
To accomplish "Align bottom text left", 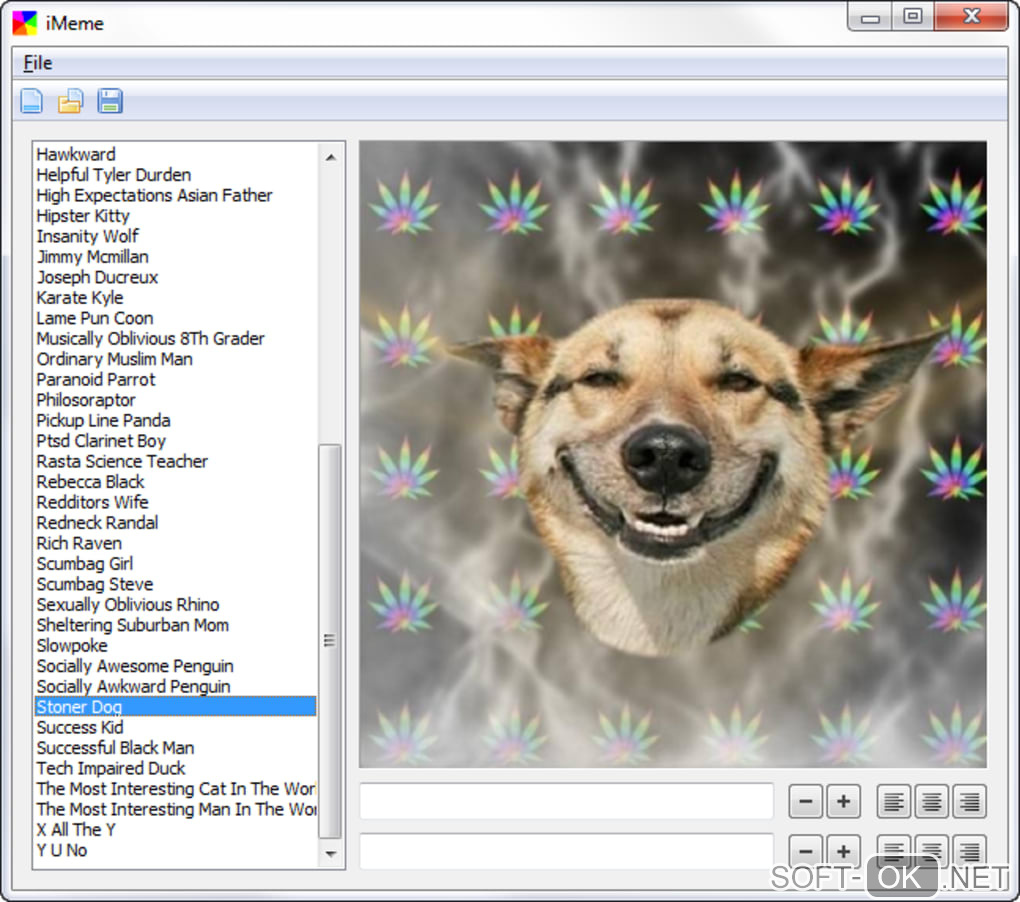I will (893, 851).
